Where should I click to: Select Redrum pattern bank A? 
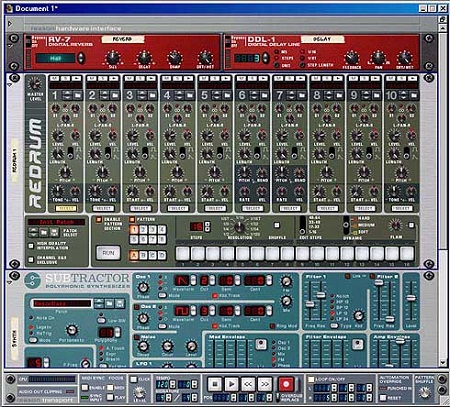pos(134,255)
